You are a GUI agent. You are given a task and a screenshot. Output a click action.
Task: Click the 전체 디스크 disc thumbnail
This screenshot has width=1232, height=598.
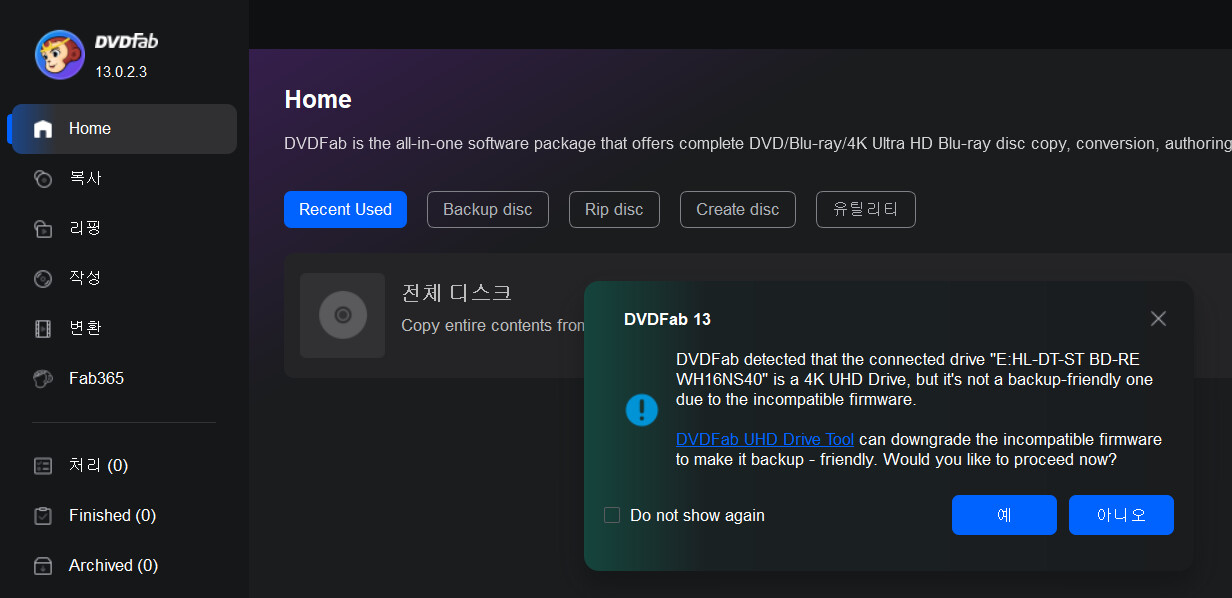point(342,315)
